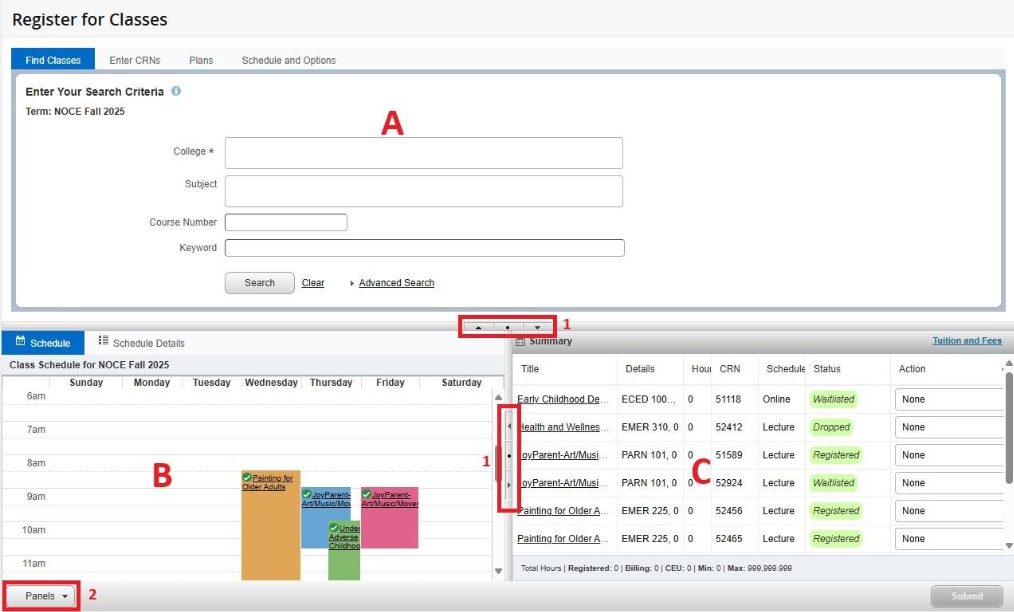Click the calendar scrollbar down arrow
1014x612 pixels.
click(x=499, y=571)
